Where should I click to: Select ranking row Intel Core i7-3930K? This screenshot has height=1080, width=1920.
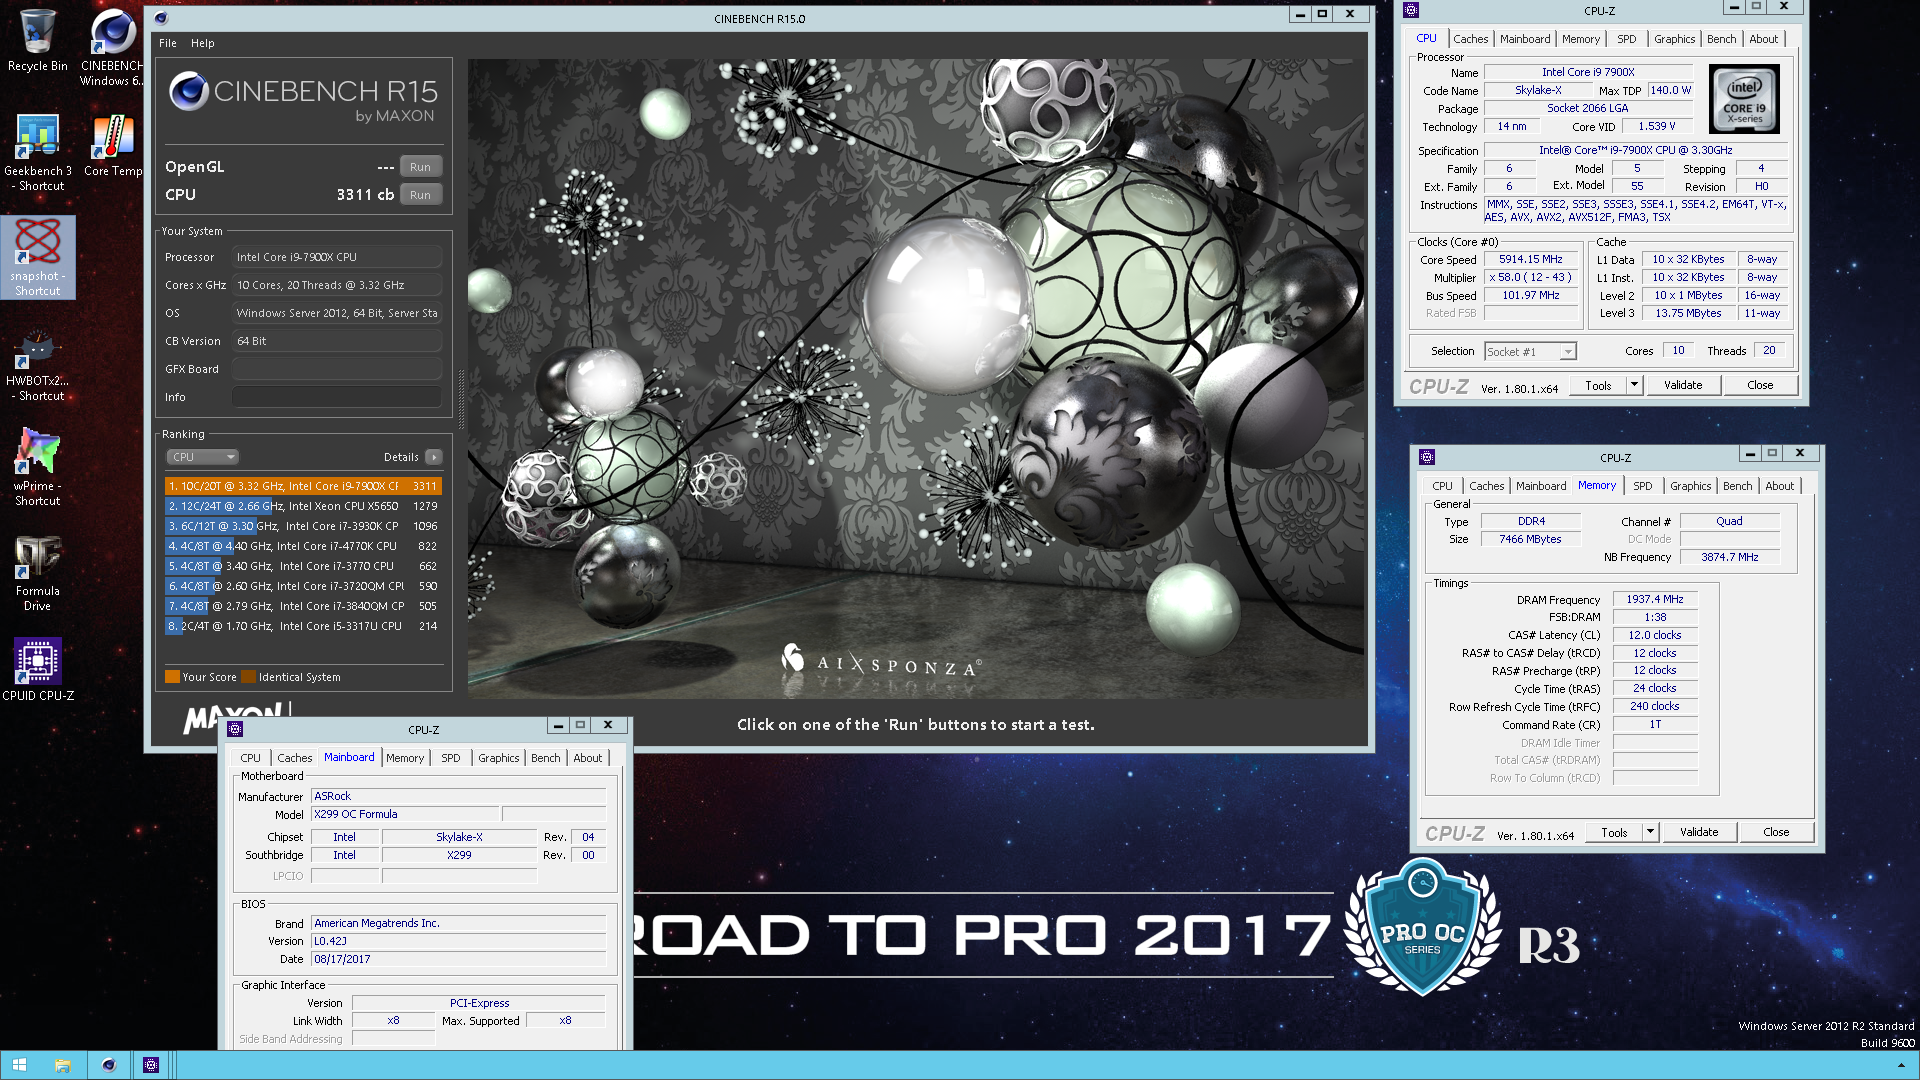303,526
